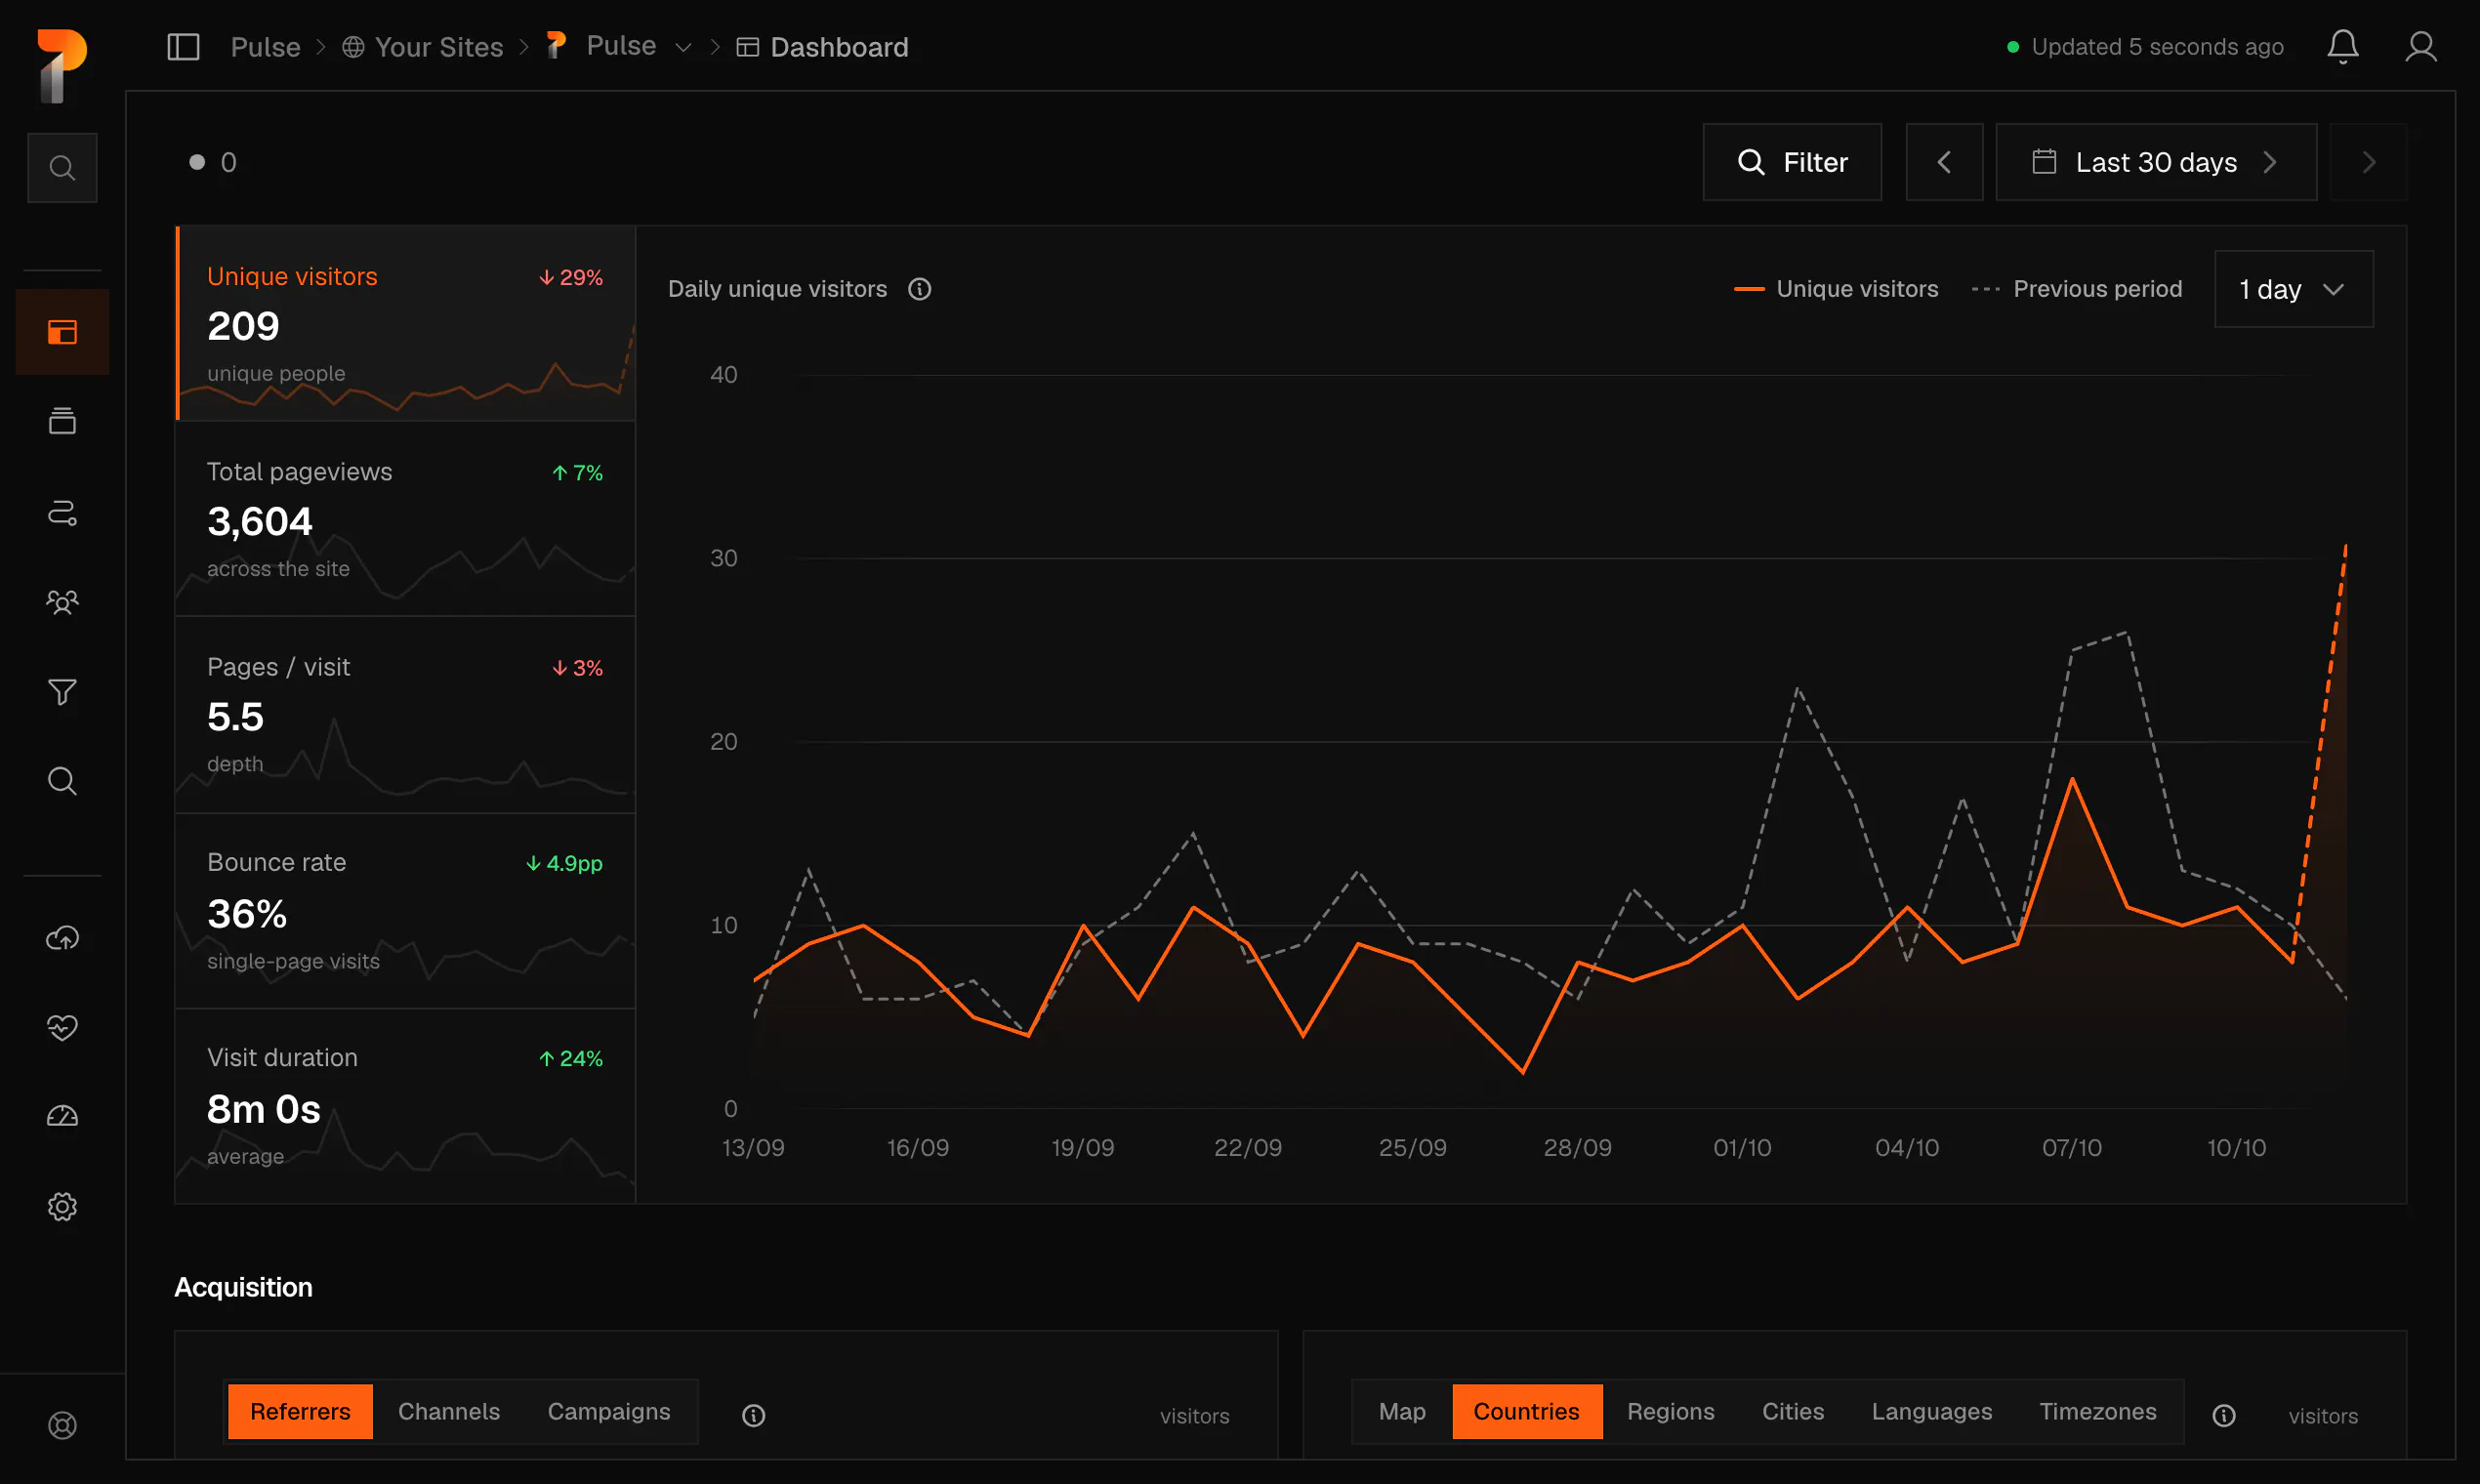Open the magnifier icon below funnel
The image size is (2480, 1484).
[x=62, y=781]
